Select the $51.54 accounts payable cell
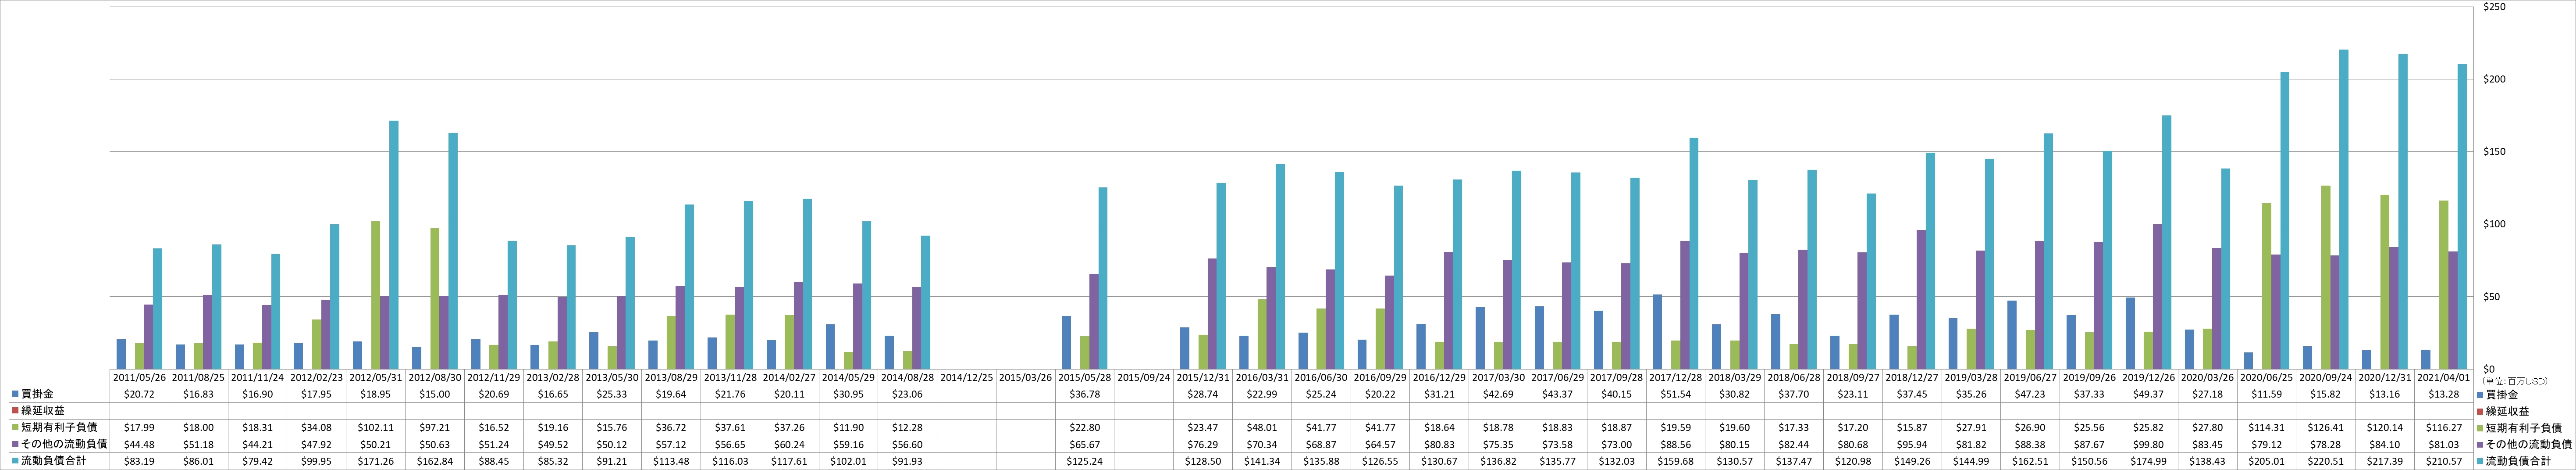 pyautogui.click(x=1676, y=395)
